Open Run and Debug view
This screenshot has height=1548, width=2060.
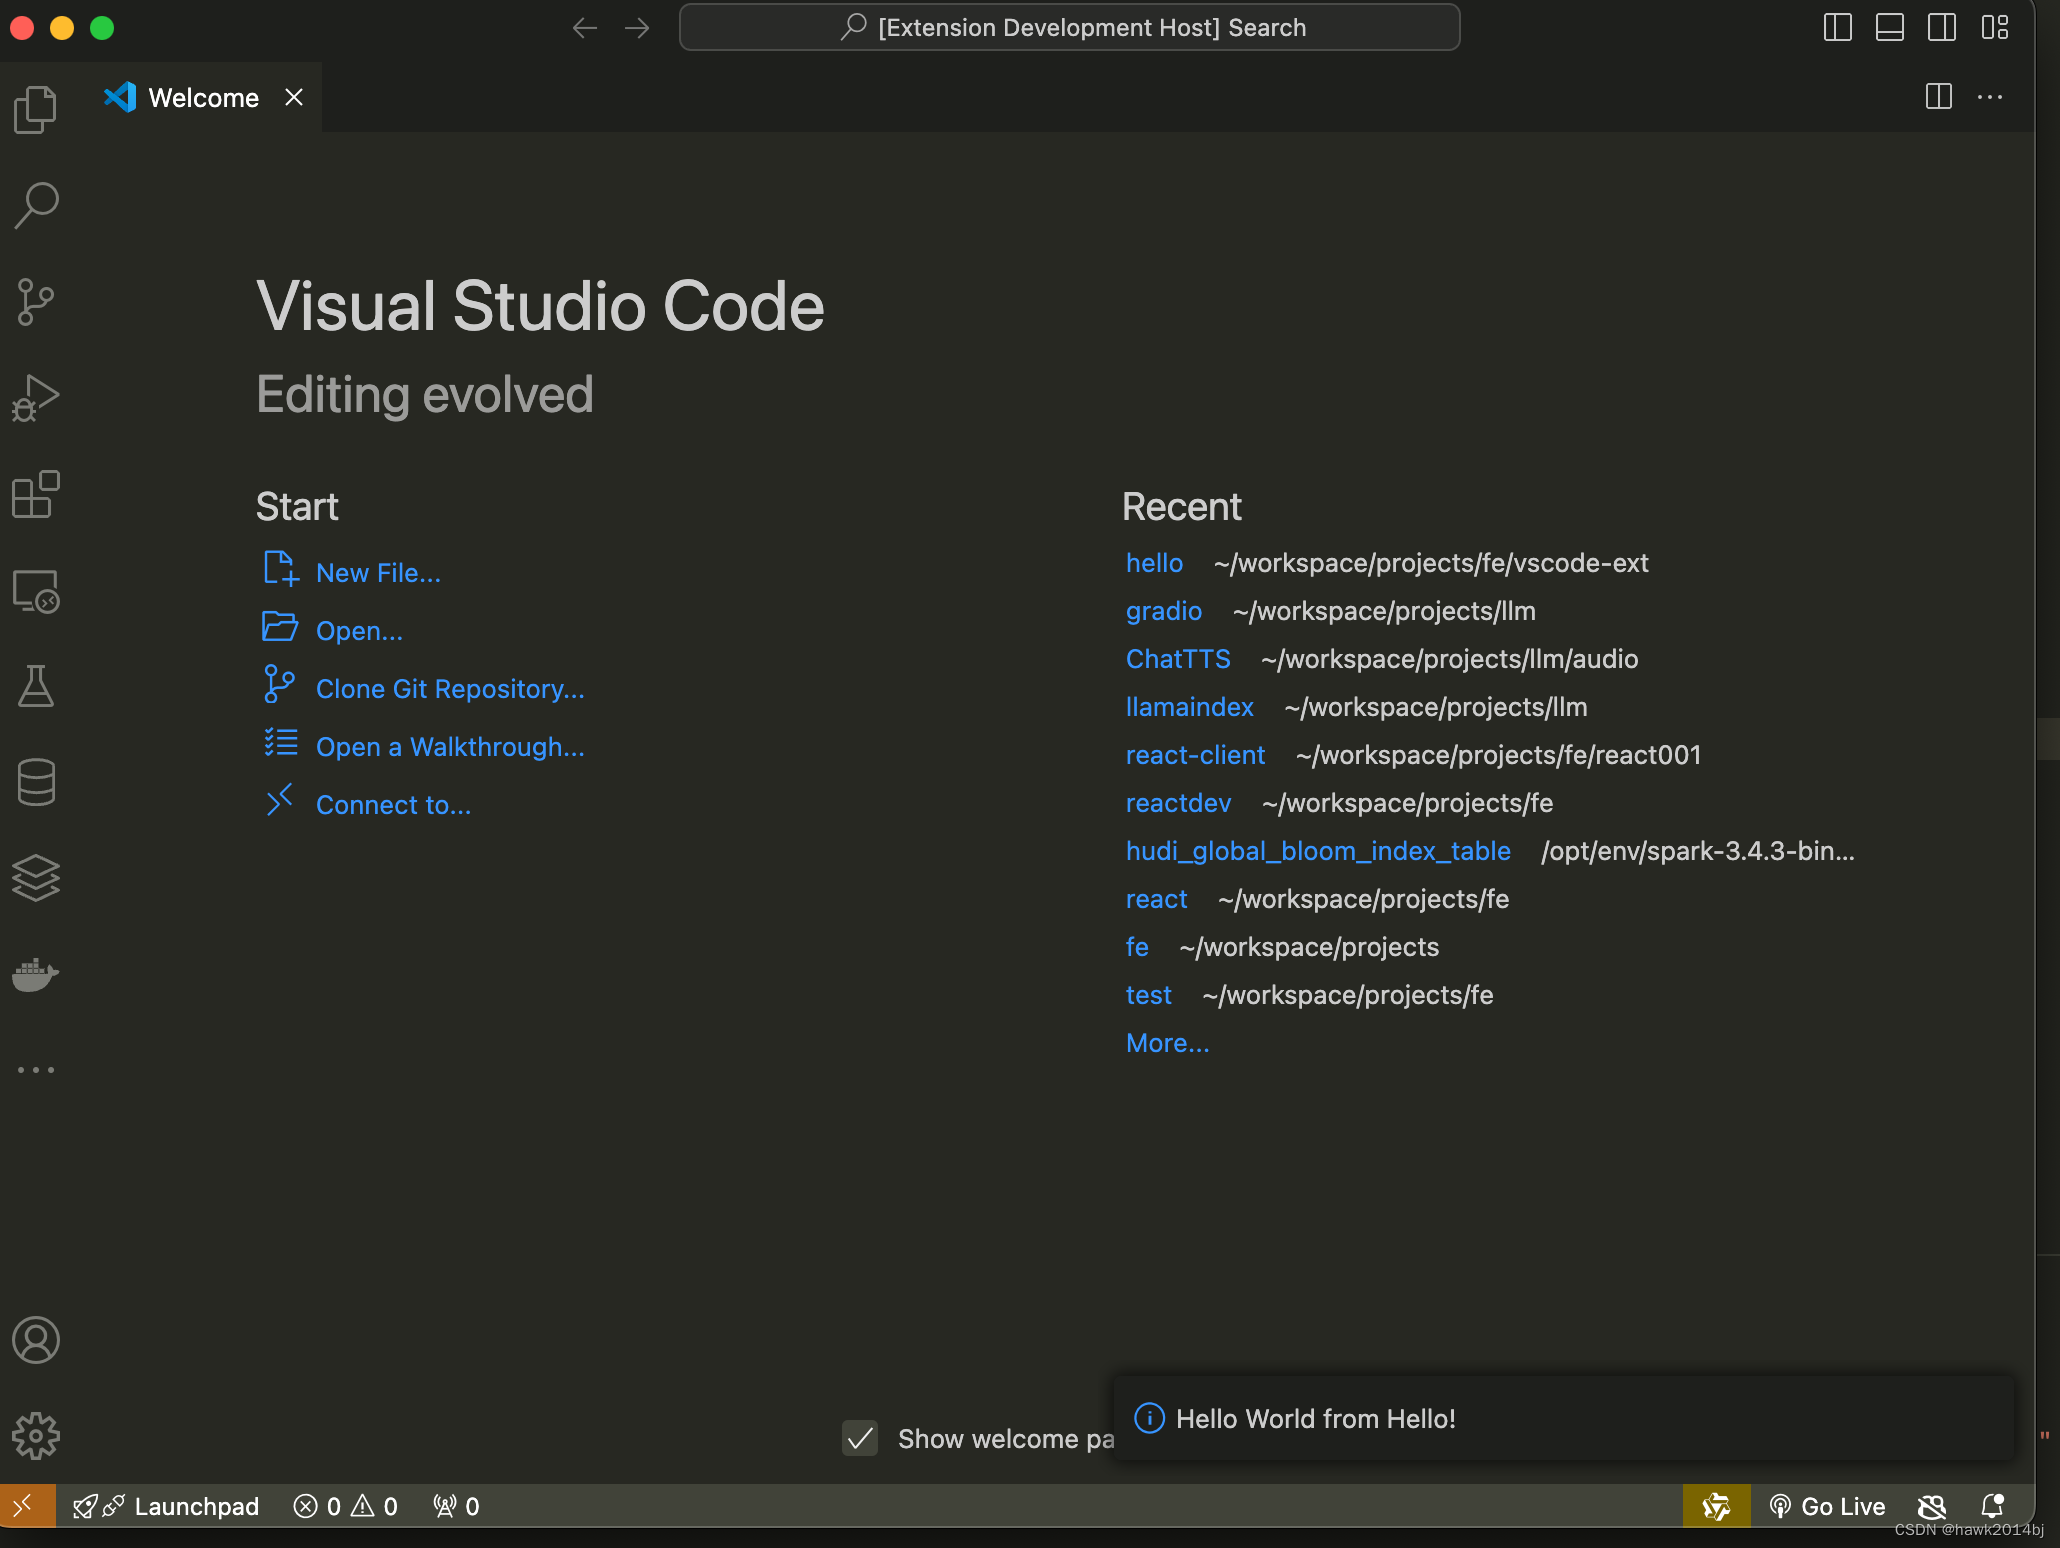[x=36, y=398]
